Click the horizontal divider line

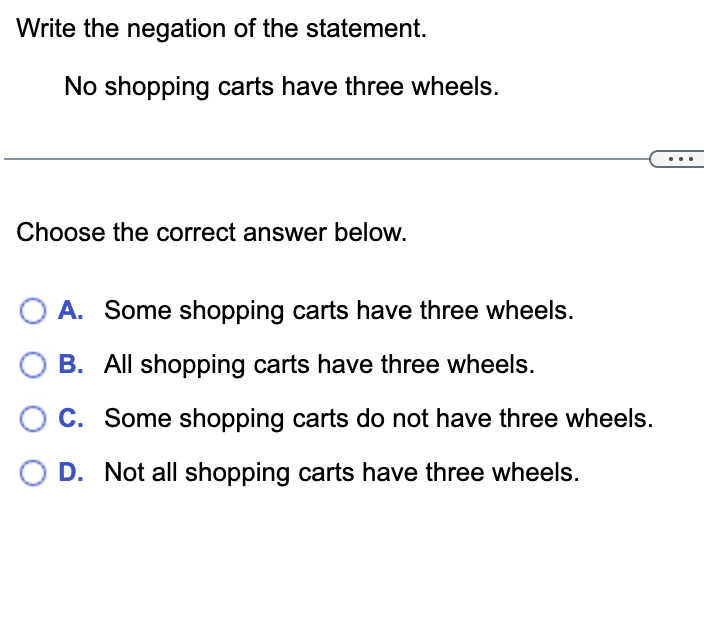coord(326,159)
